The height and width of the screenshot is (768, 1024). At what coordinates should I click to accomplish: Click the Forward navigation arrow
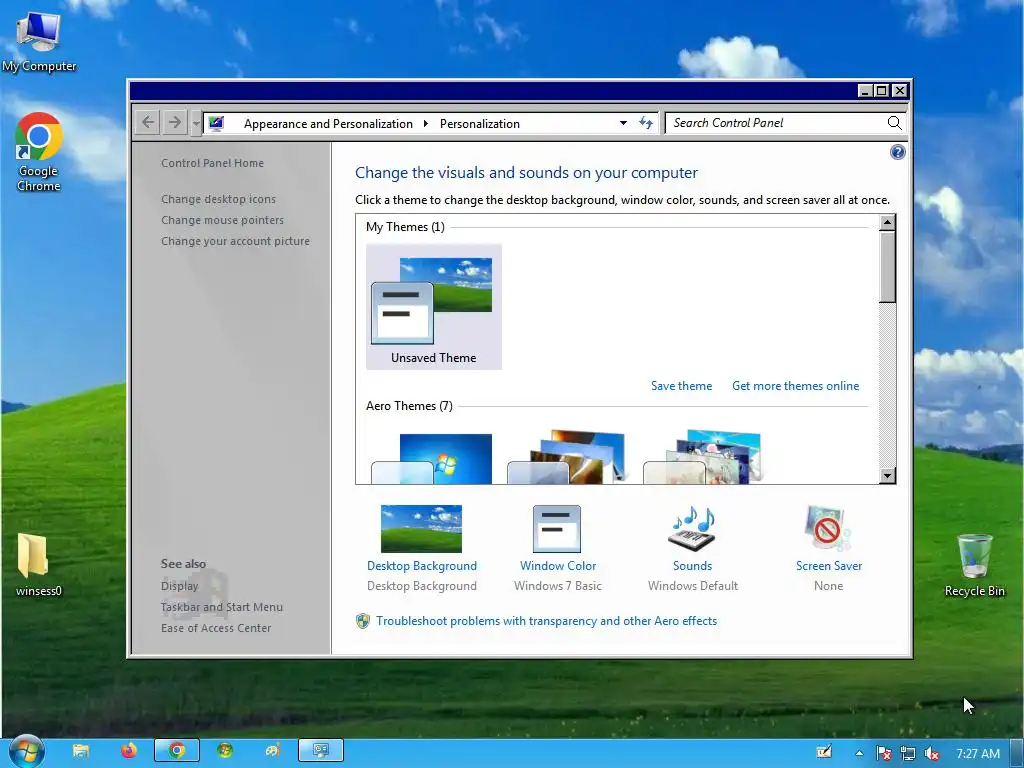click(174, 122)
